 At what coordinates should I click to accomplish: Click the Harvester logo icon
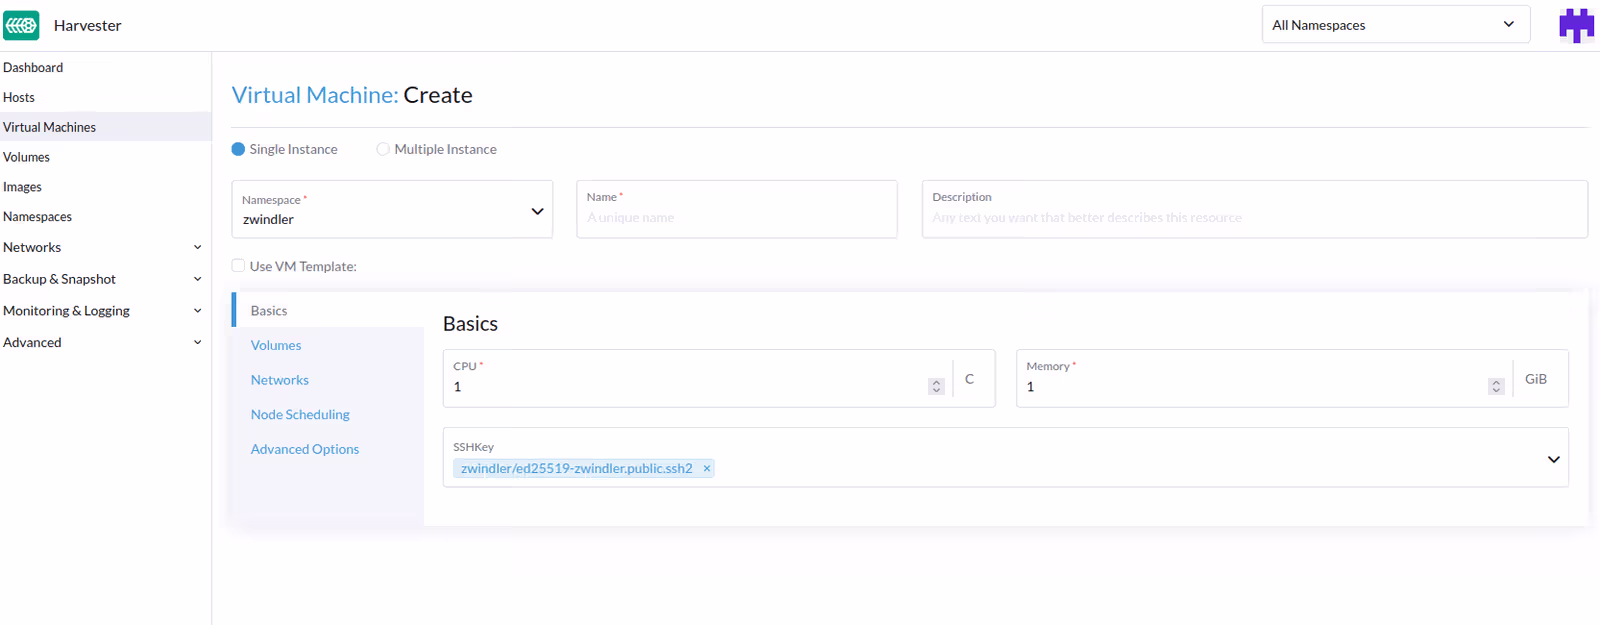[x=21, y=25]
